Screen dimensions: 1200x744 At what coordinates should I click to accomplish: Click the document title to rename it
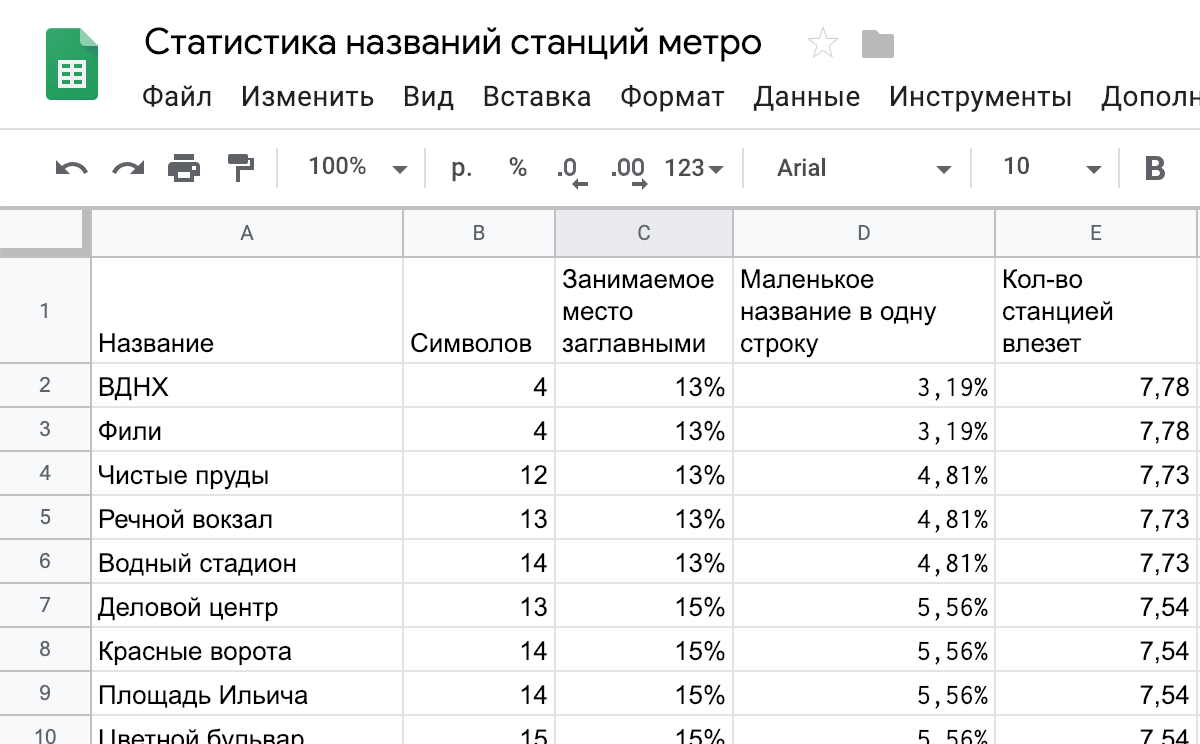tap(453, 43)
